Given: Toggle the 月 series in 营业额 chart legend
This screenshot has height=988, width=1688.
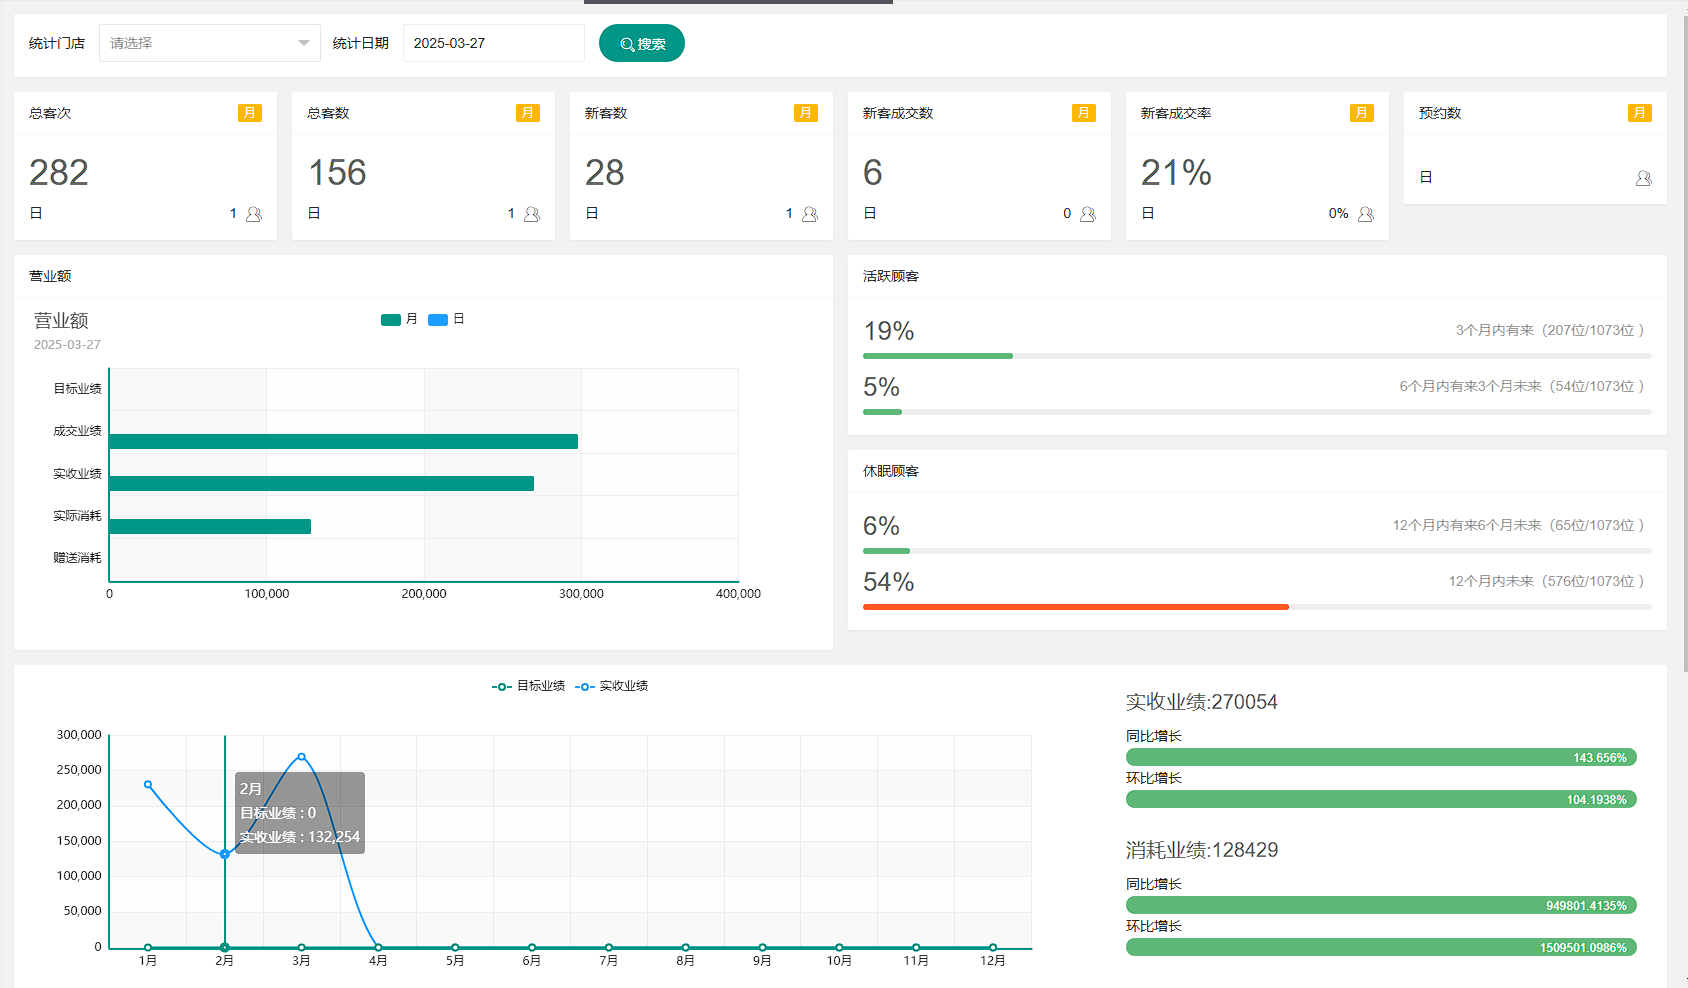Looking at the screenshot, I should 399,319.
